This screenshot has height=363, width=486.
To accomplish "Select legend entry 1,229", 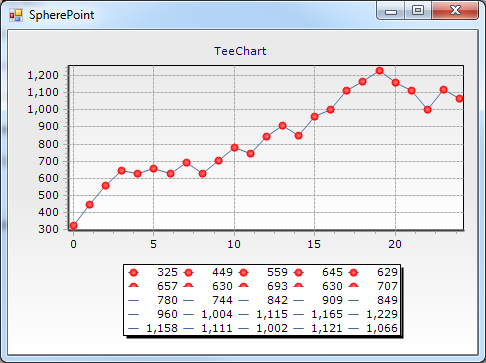I will point(382,314).
